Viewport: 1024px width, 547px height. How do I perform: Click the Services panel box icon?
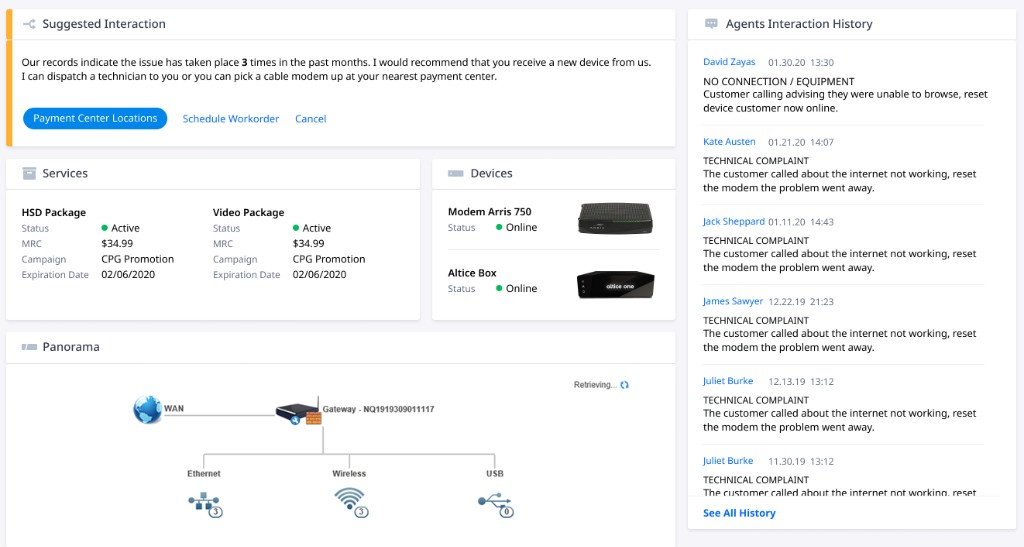pos(29,173)
